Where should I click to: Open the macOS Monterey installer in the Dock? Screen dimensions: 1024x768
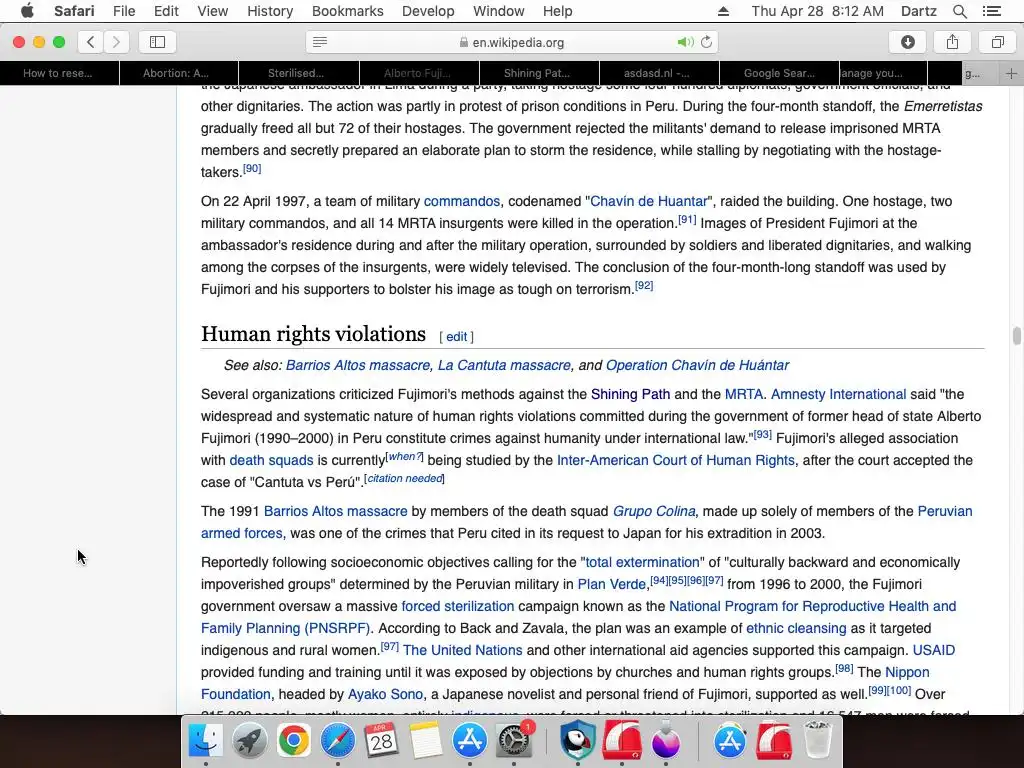665,742
